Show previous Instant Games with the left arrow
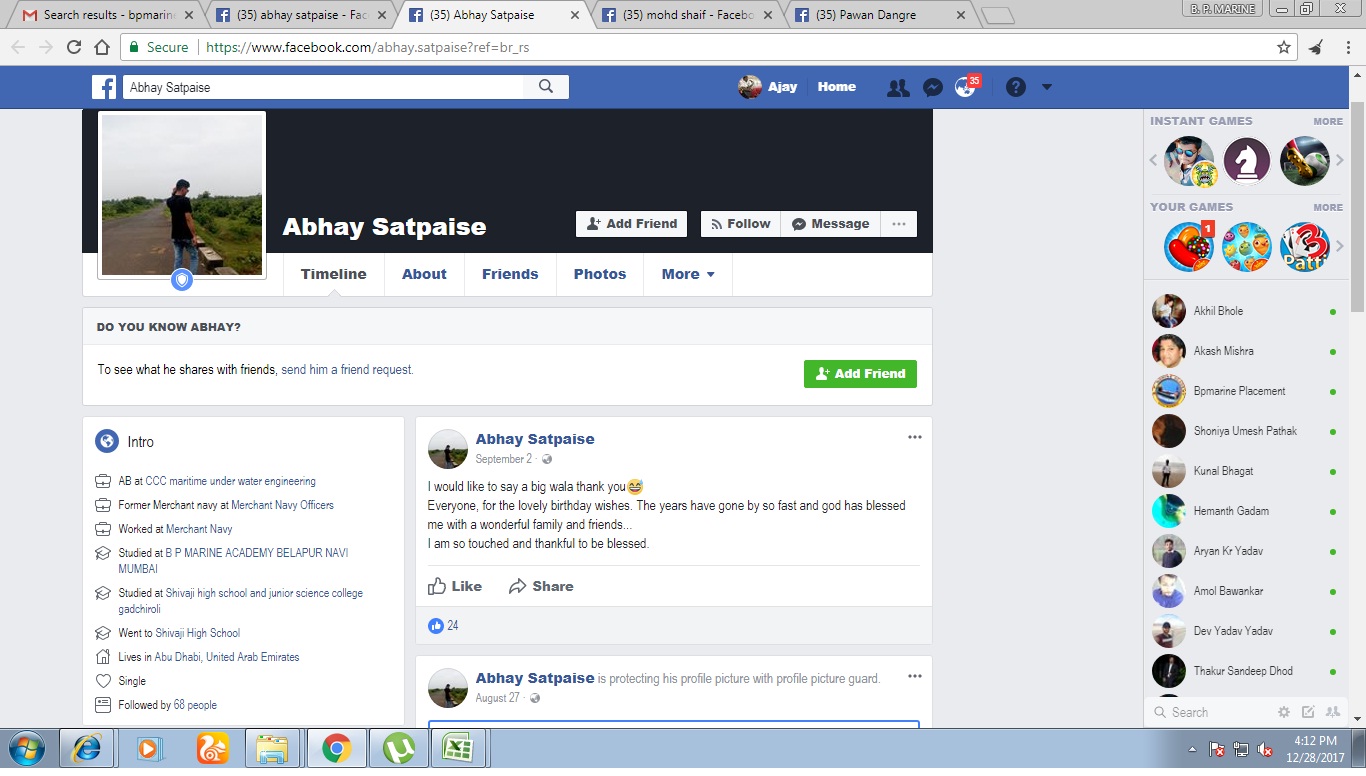 coord(1153,160)
